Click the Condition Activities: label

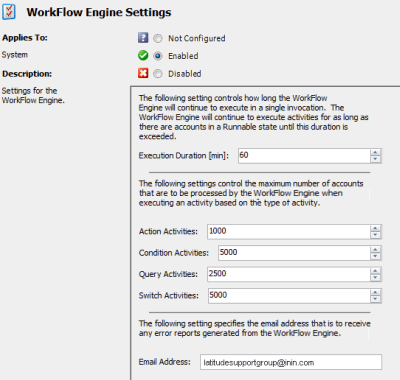point(174,253)
